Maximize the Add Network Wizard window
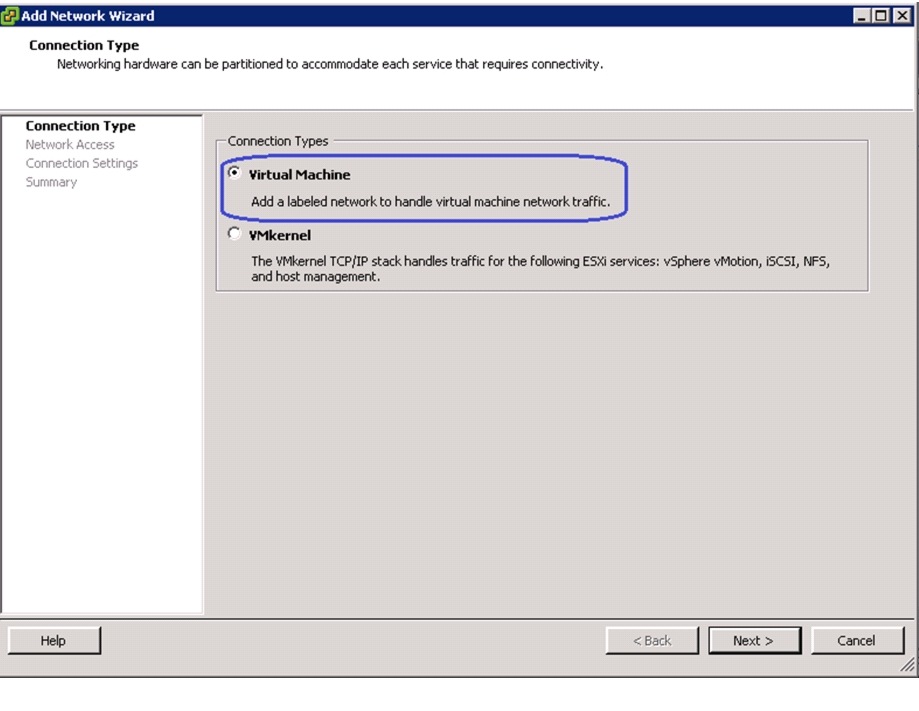The width and height of the screenshot is (919, 711). coord(881,16)
